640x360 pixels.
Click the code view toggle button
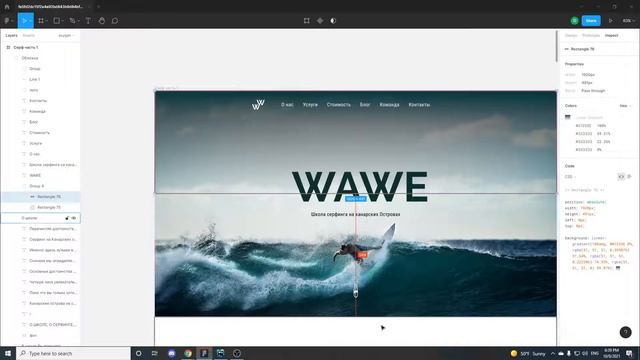621,177
